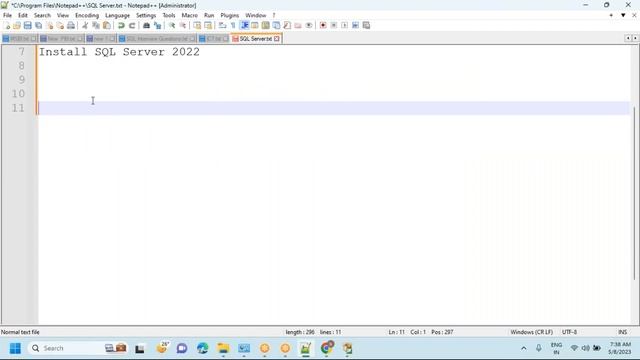Open the File menu
The image size is (640, 360).
[x=7, y=16]
